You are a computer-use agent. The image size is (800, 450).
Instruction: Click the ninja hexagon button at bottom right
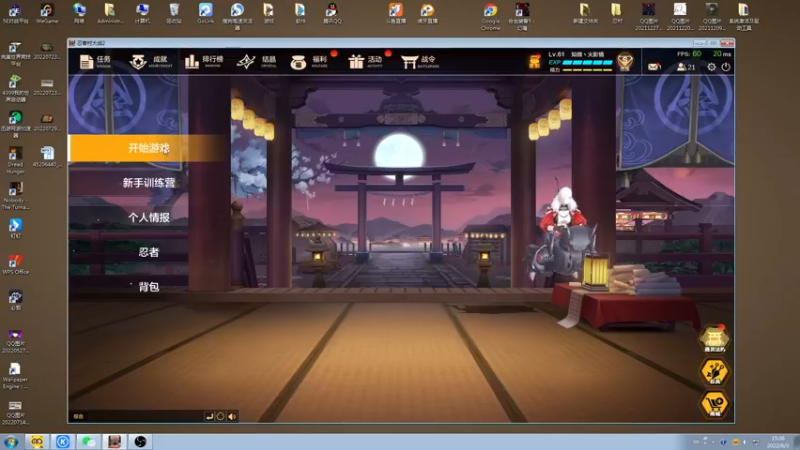pyautogui.click(x=714, y=371)
